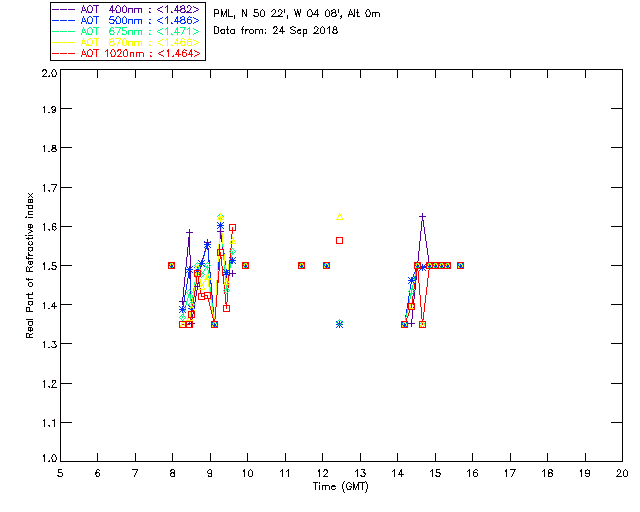Viewport: 640px width, 512px height.
Task: Click the isolated red square marker at 1.56
Action: tap(340, 240)
